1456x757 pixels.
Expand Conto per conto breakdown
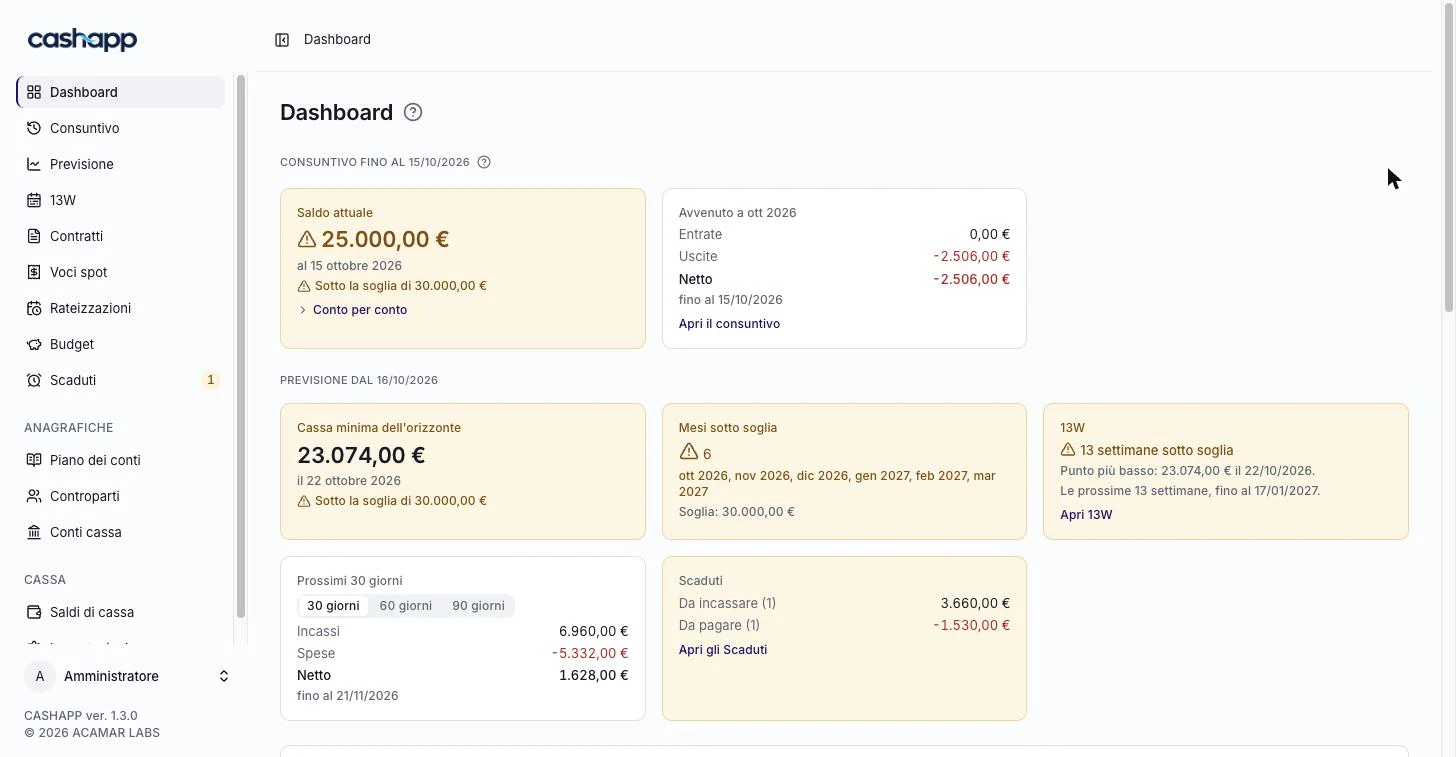(x=353, y=310)
